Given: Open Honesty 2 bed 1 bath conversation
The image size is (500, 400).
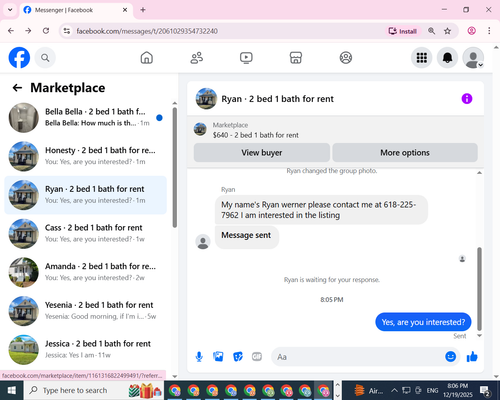Looking at the screenshot, I should click(85, 156).
